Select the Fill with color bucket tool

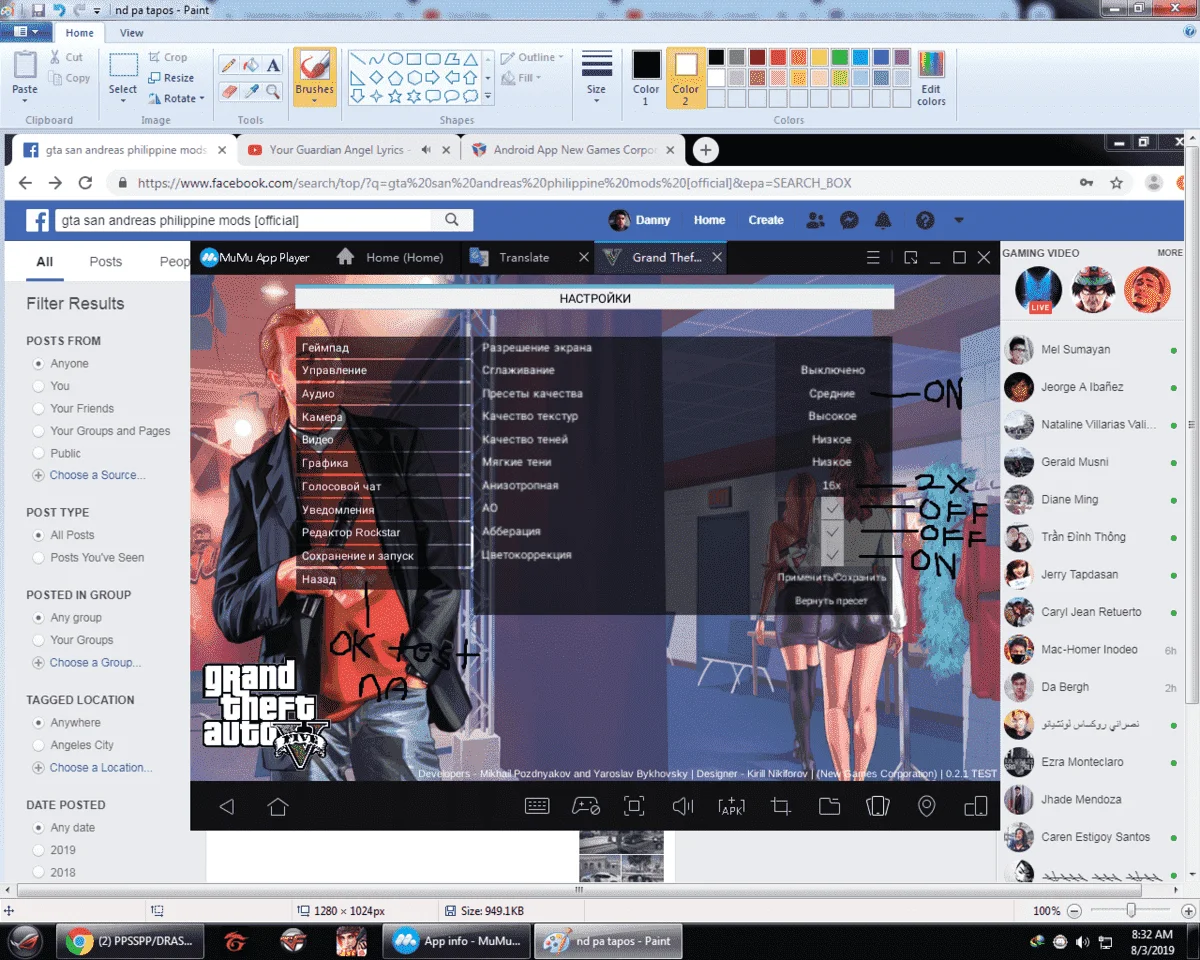[251, 65]
